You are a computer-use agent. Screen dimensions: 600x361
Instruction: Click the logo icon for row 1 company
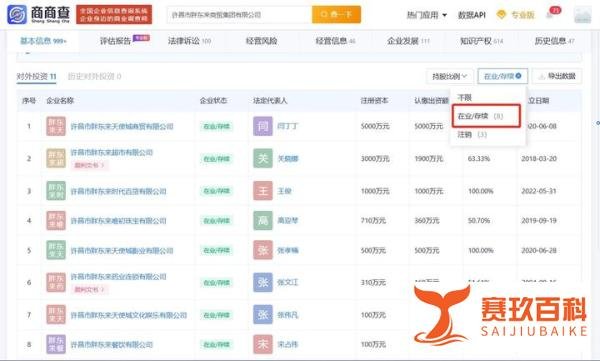[x=56, y=126]
